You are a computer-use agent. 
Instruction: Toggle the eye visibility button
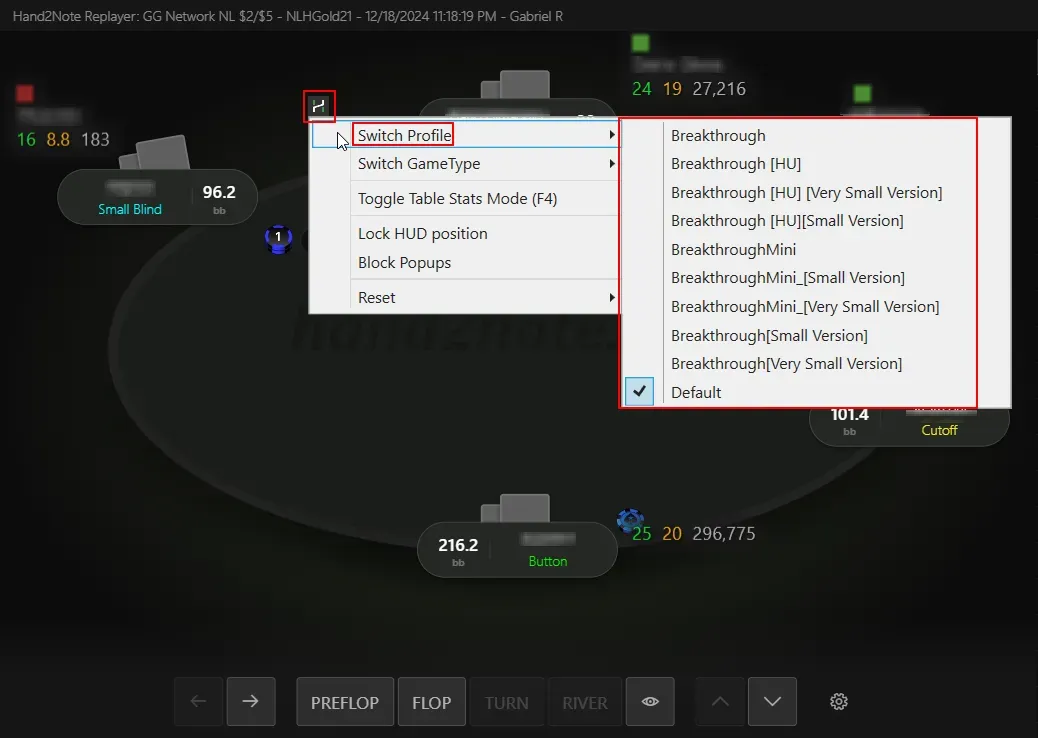click(650, 702)
